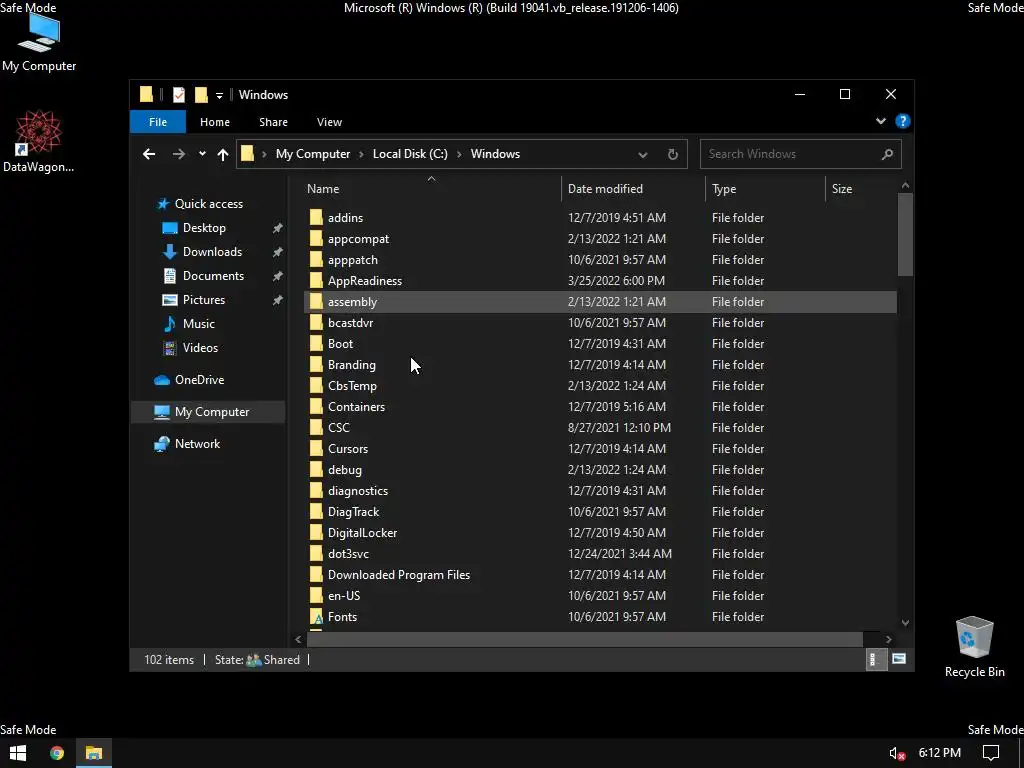Sort by the Name column header

pos(431,189)
